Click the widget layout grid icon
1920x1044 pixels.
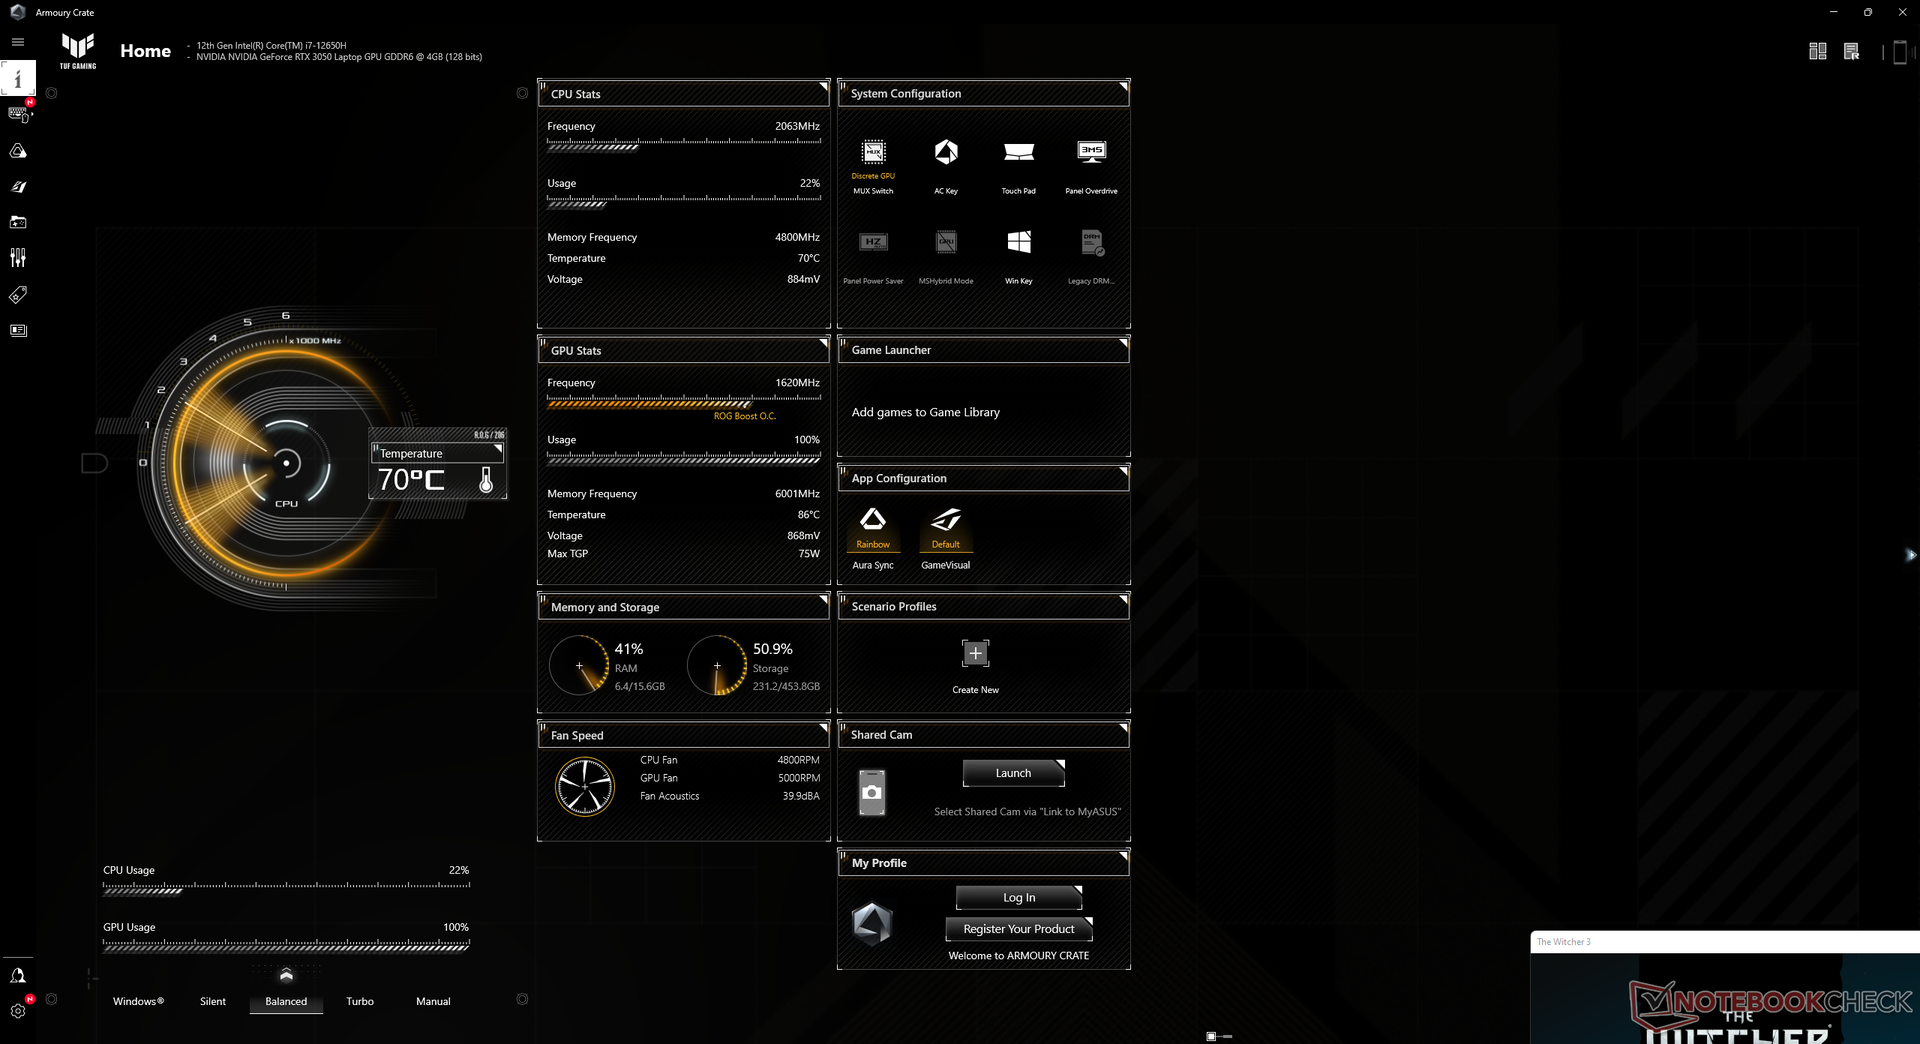click(1818, 51)
